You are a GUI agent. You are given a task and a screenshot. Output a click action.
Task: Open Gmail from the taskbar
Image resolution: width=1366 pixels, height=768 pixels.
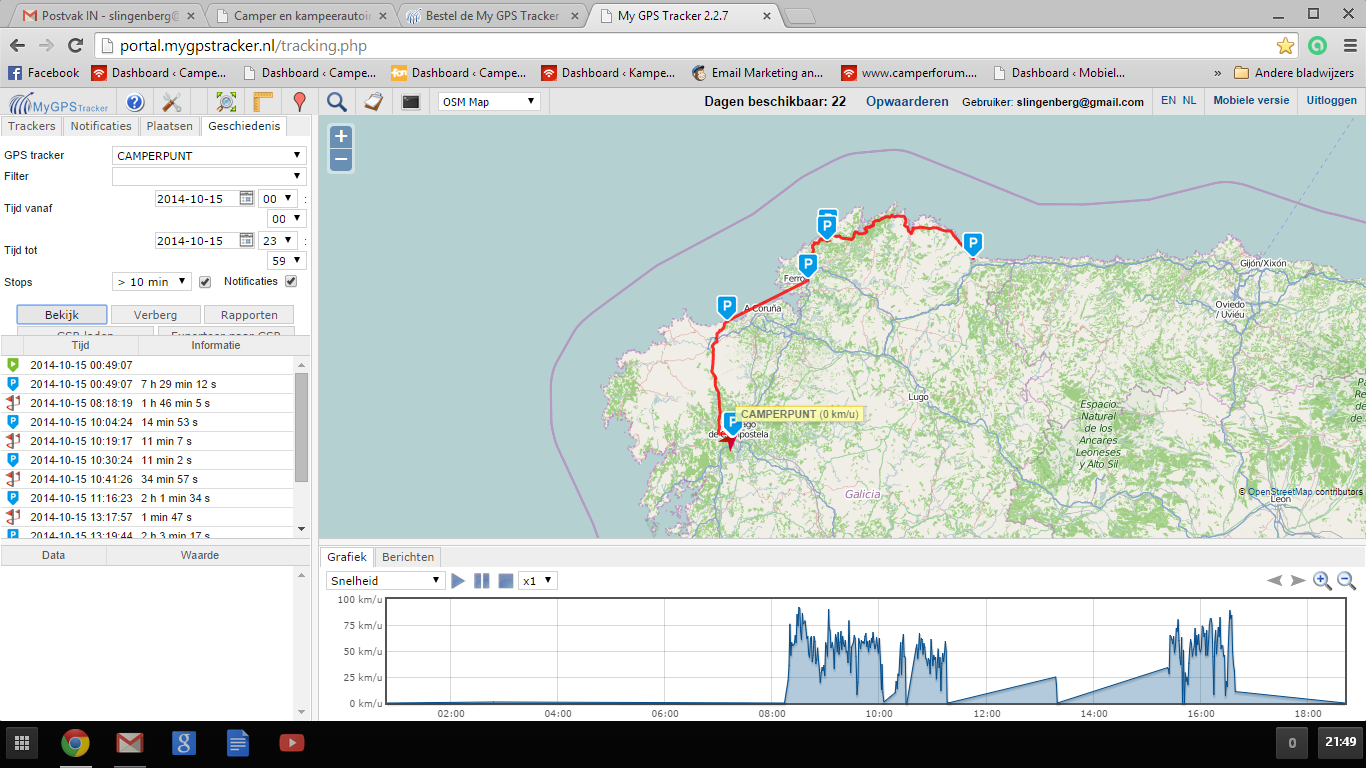point(129,743)
